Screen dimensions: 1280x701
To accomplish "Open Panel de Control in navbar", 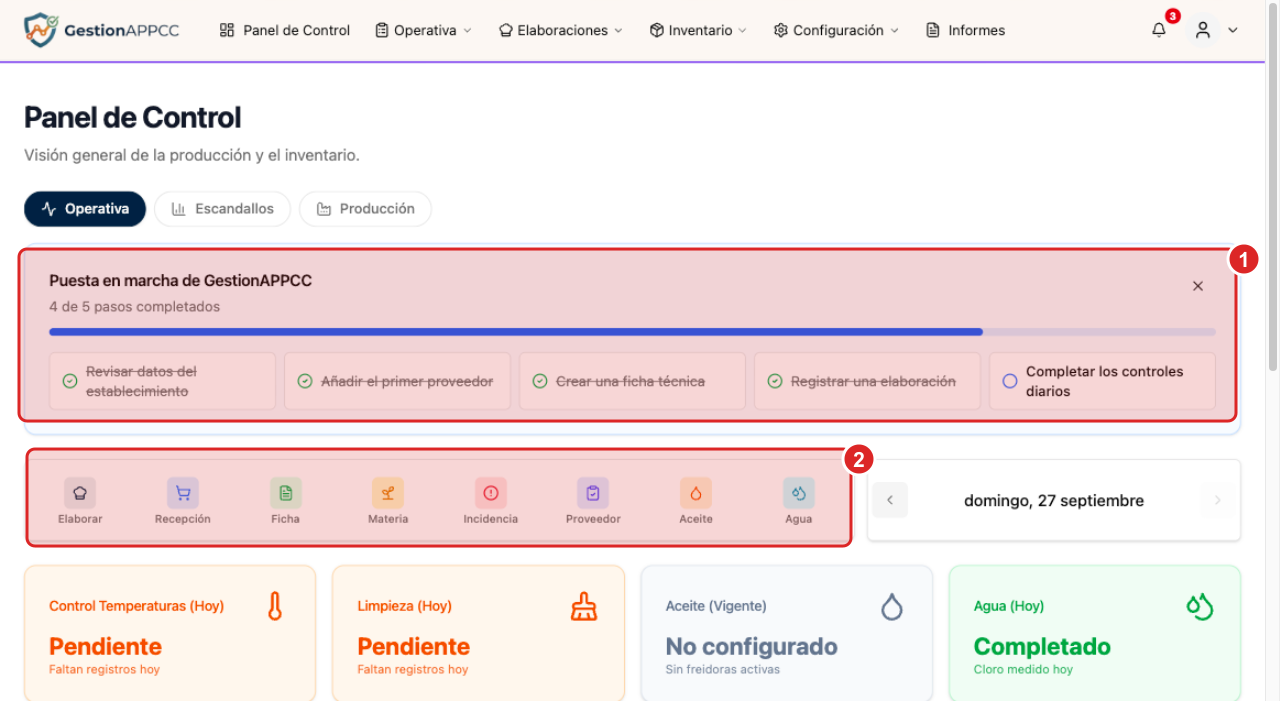I will pyautogui.click(x=285, y=30).
